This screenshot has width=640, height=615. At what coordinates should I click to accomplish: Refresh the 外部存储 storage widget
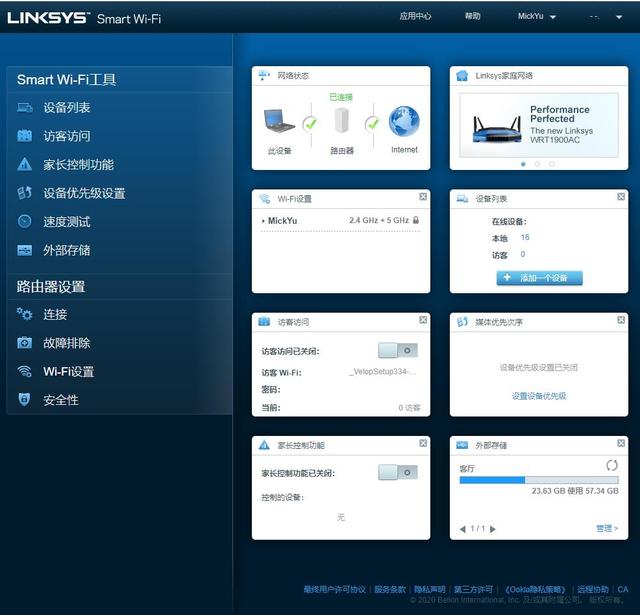pyautogui.click(x=612, y=466)
